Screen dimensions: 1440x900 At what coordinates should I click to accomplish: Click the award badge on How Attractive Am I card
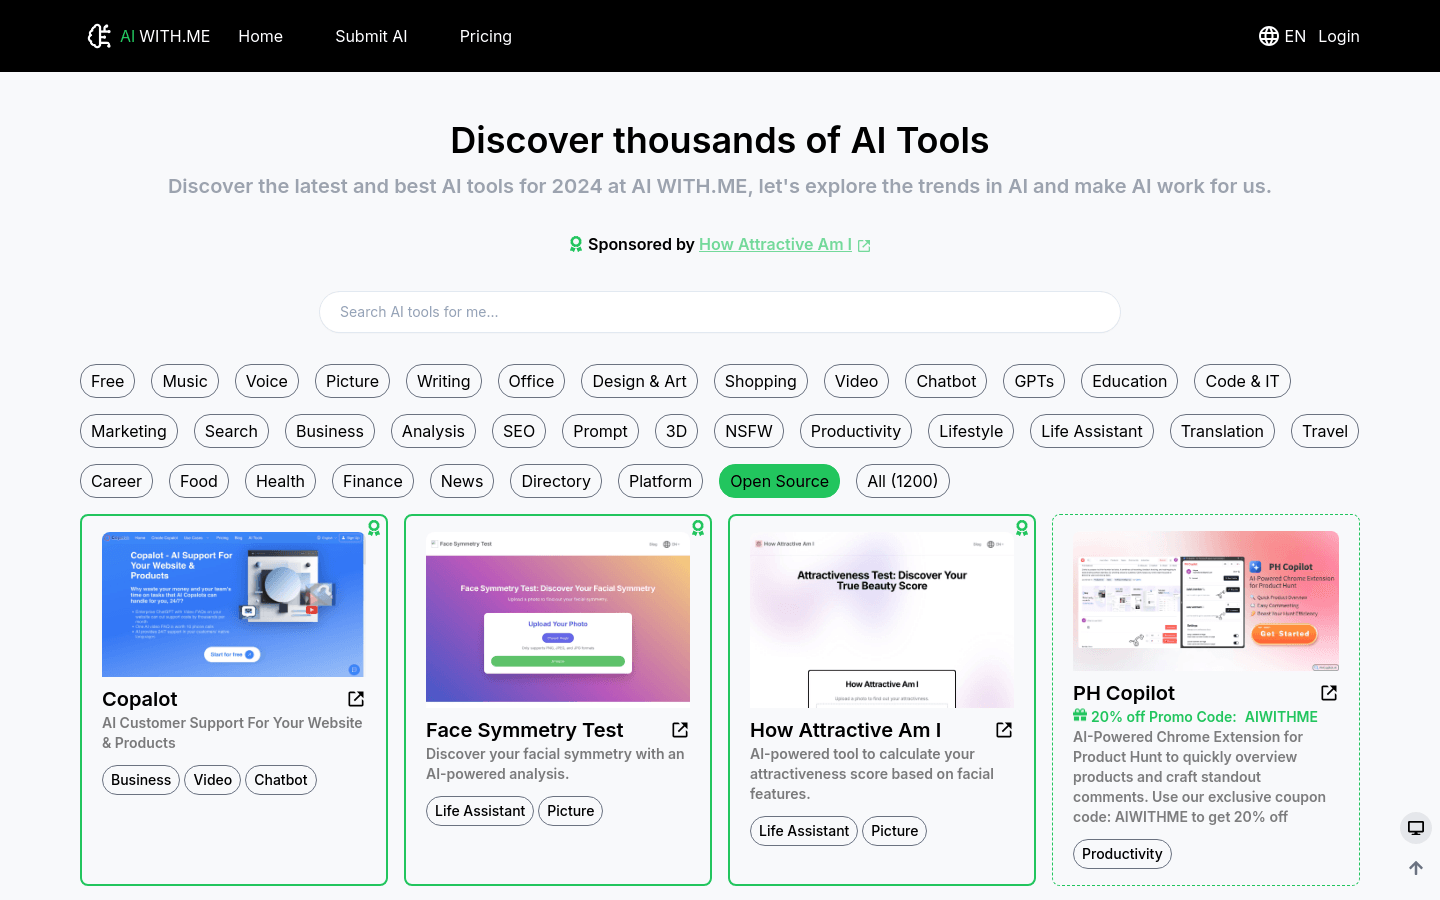[1022, 528]
